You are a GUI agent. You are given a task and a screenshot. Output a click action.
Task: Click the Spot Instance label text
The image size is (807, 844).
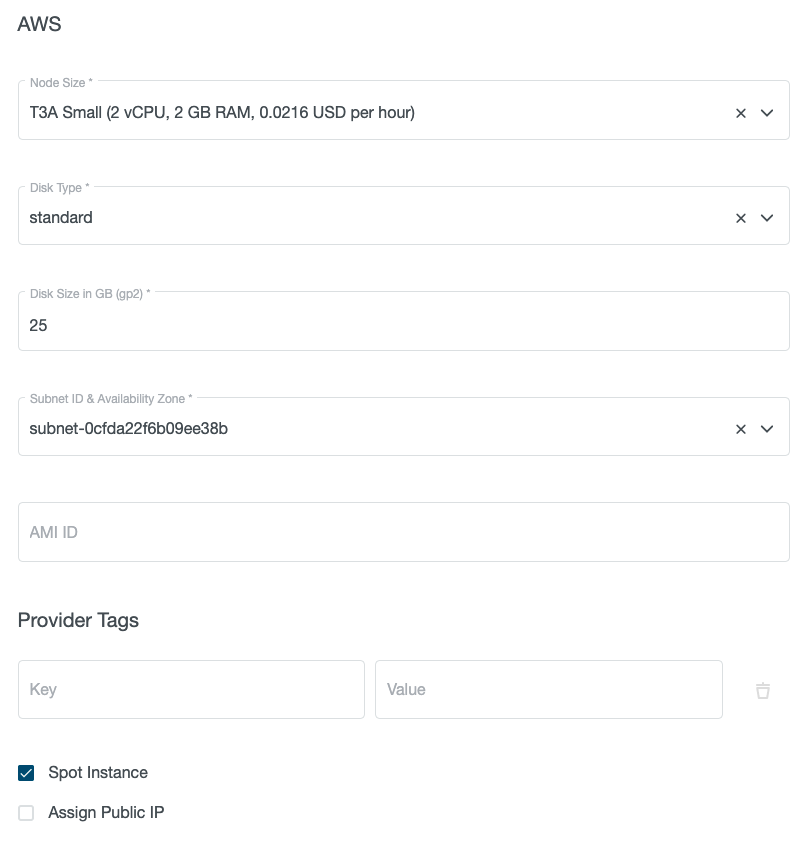(97, 772)
